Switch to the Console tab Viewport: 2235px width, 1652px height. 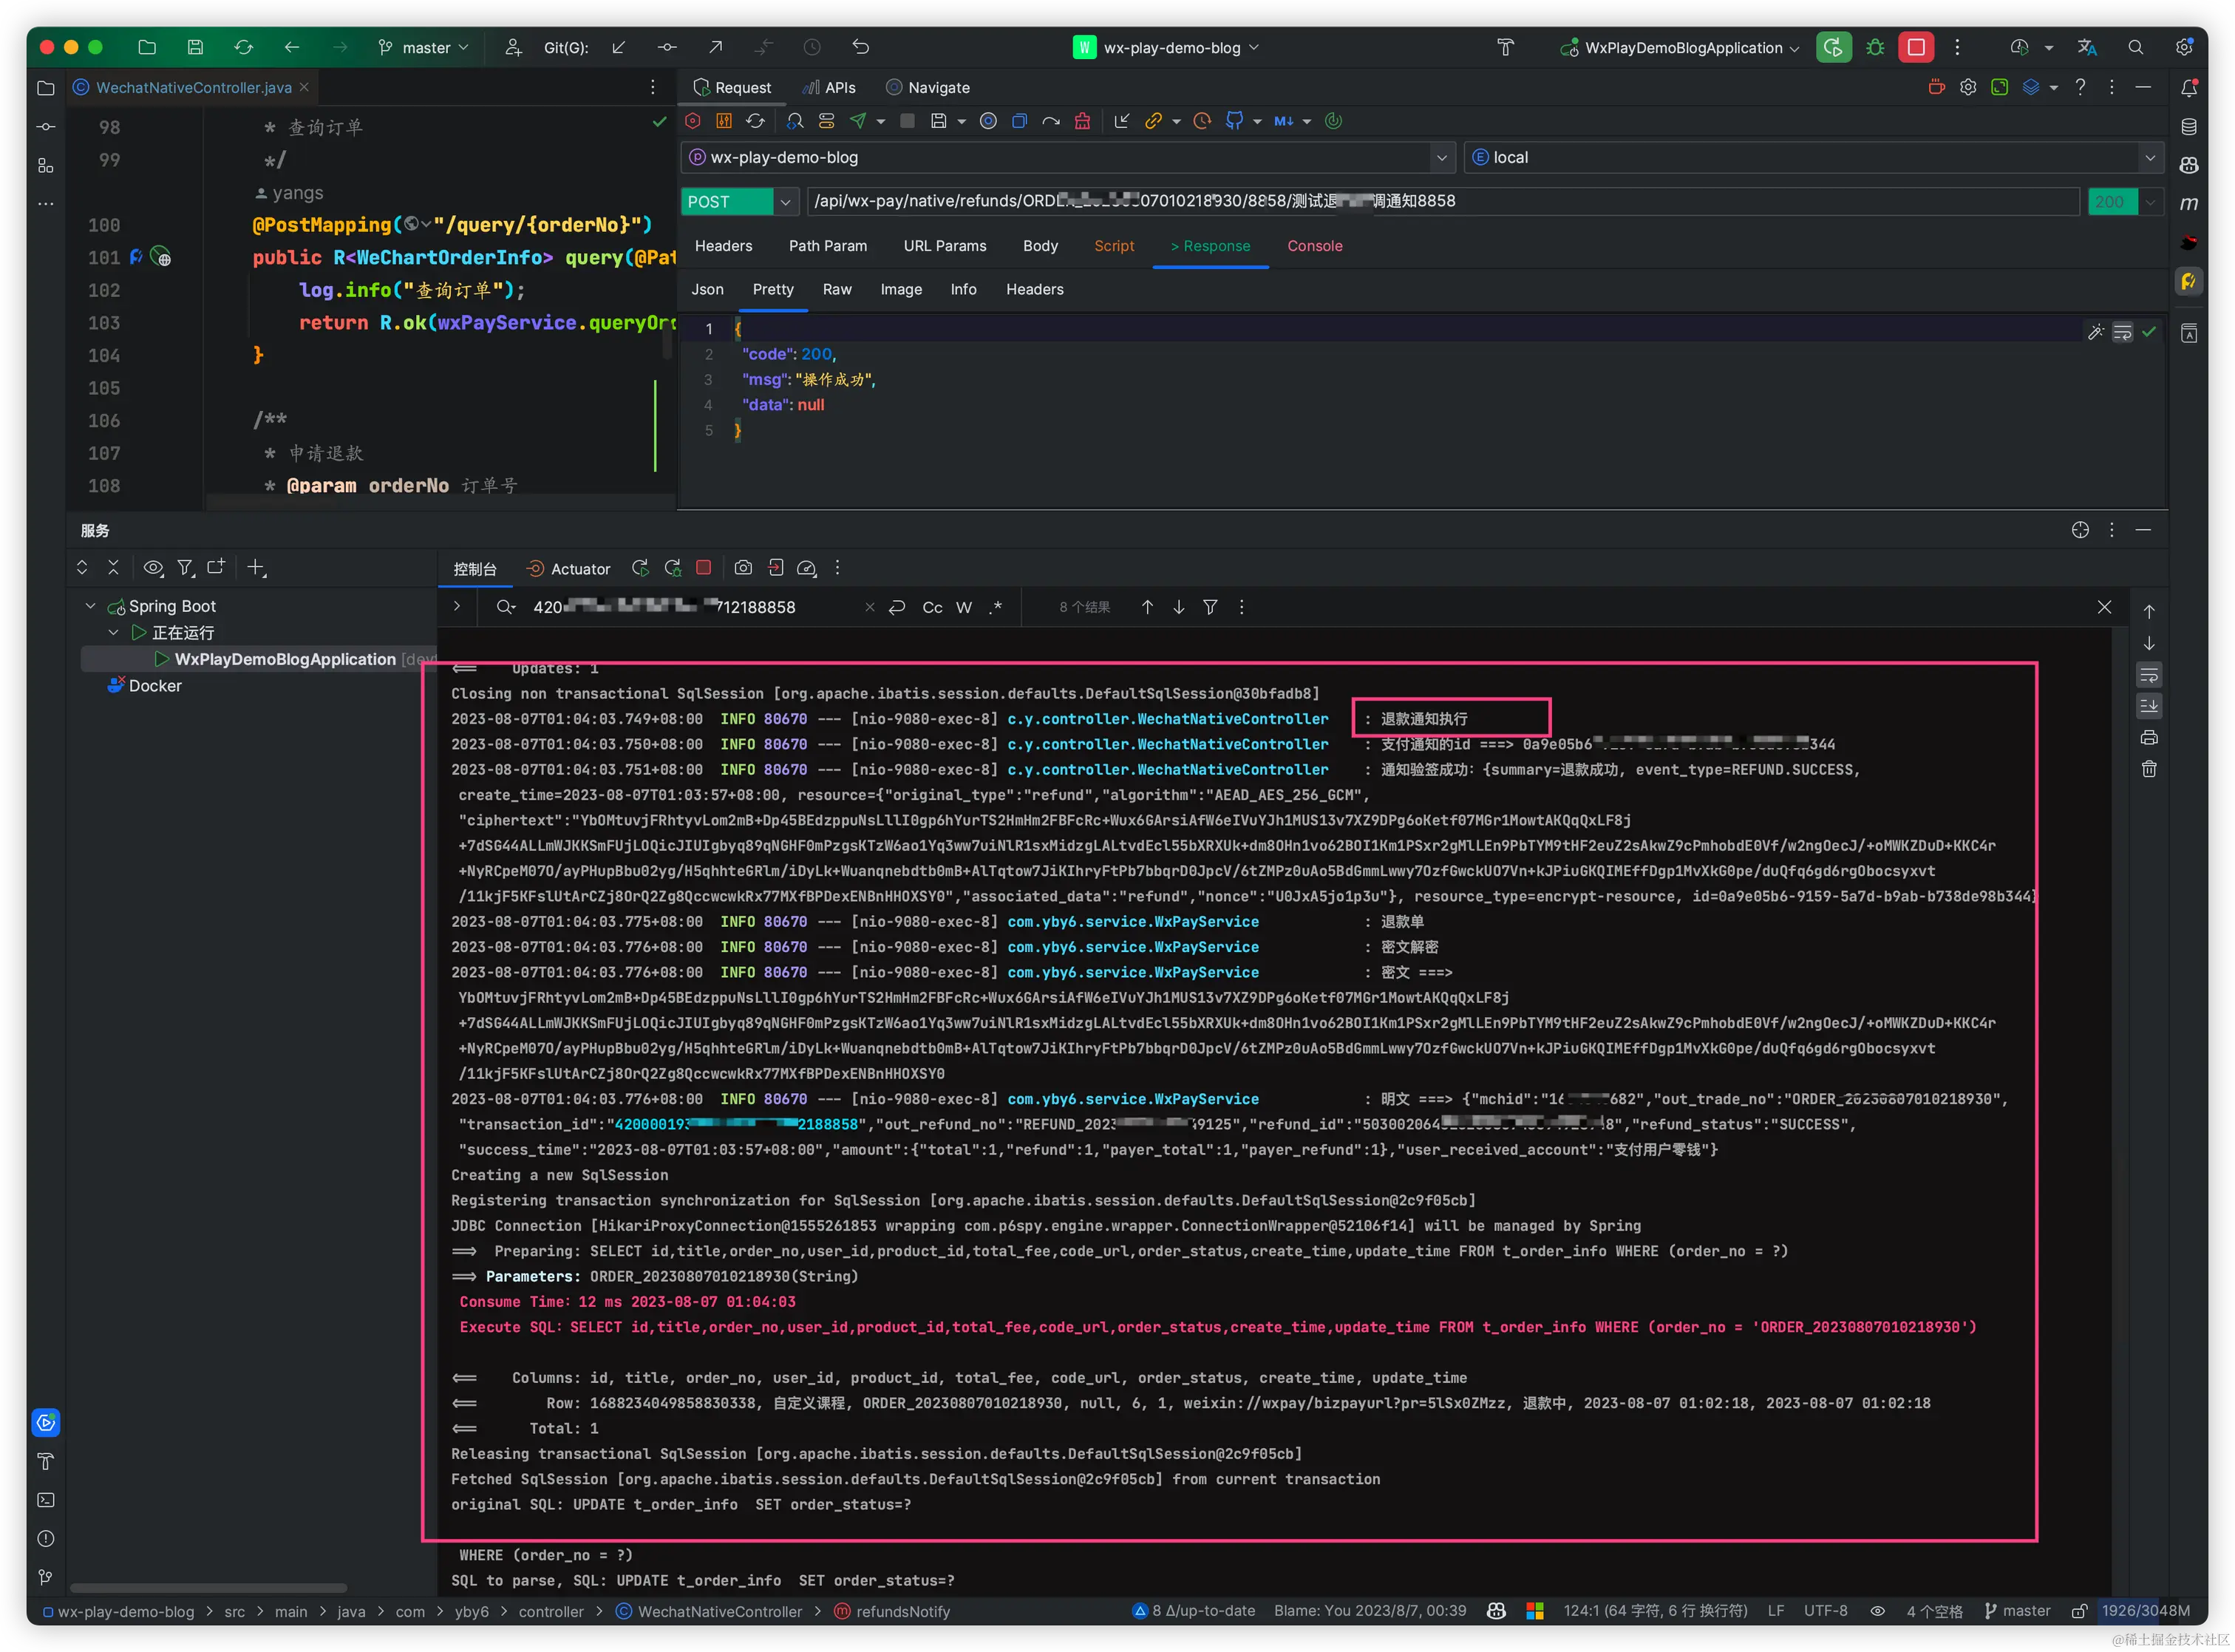coord(1314,246)
